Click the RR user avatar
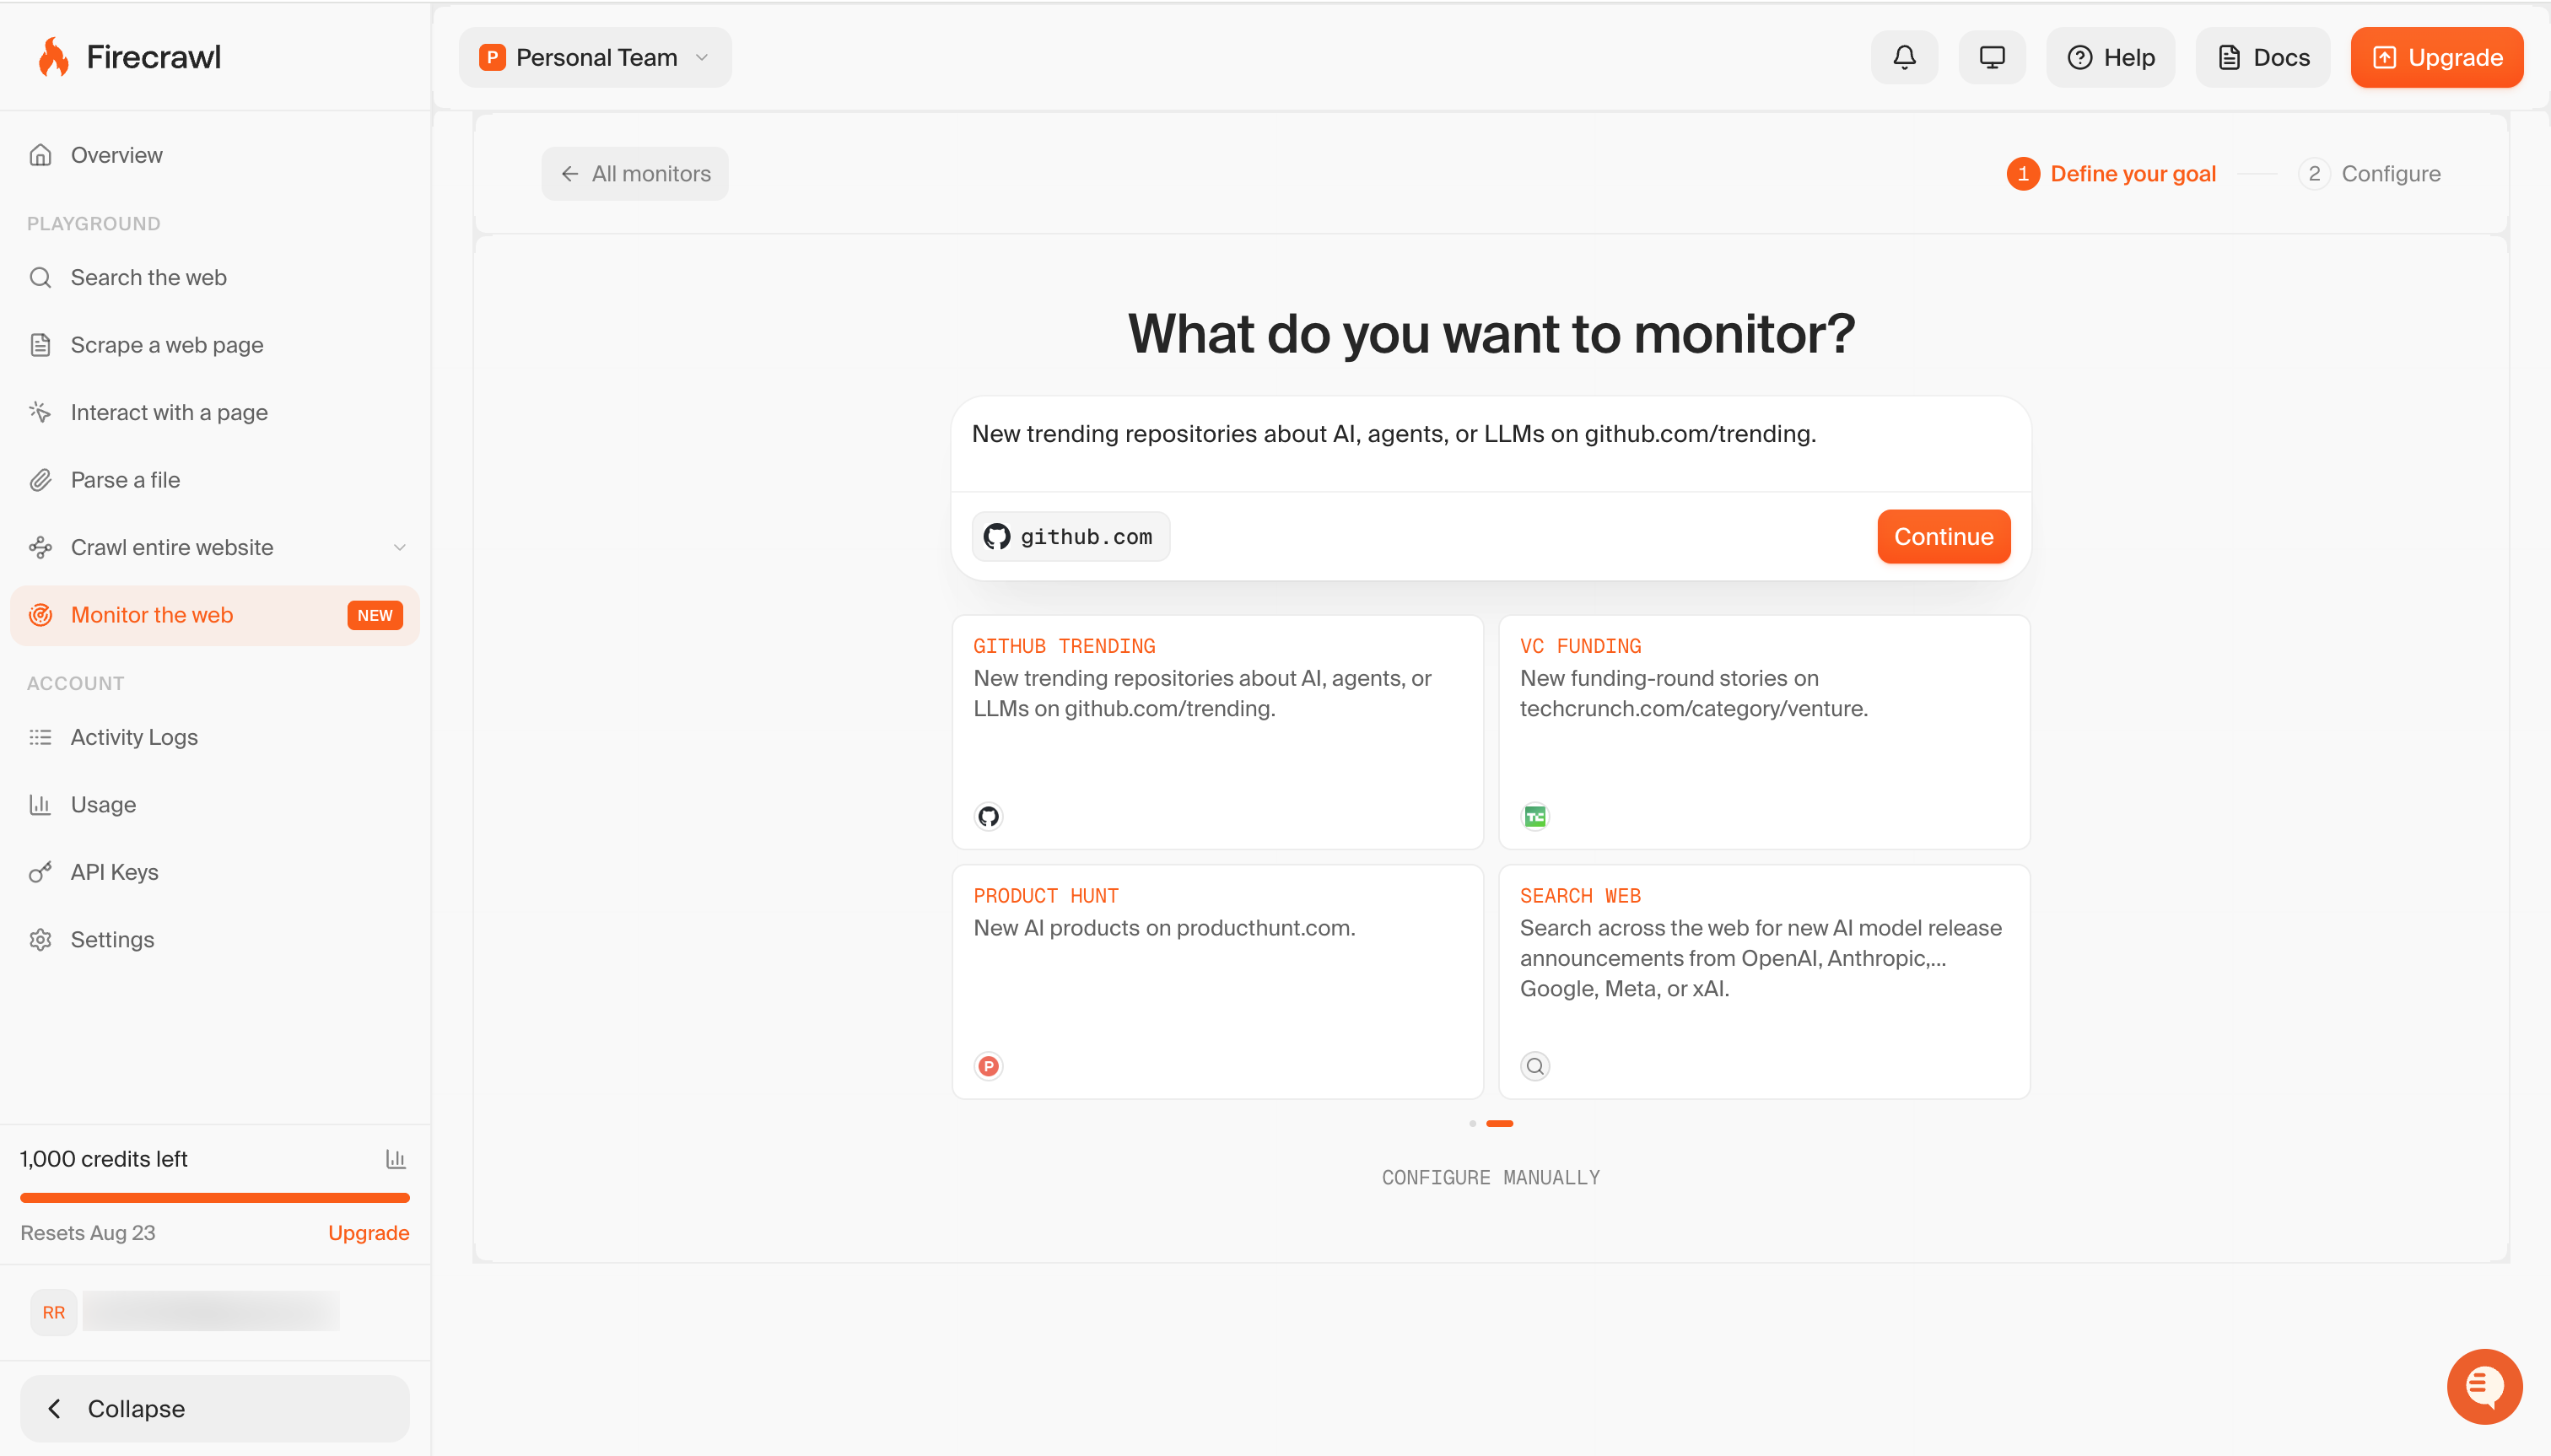Image resolution: width=2551 pixels, height=1456 pixels. 53,1312
